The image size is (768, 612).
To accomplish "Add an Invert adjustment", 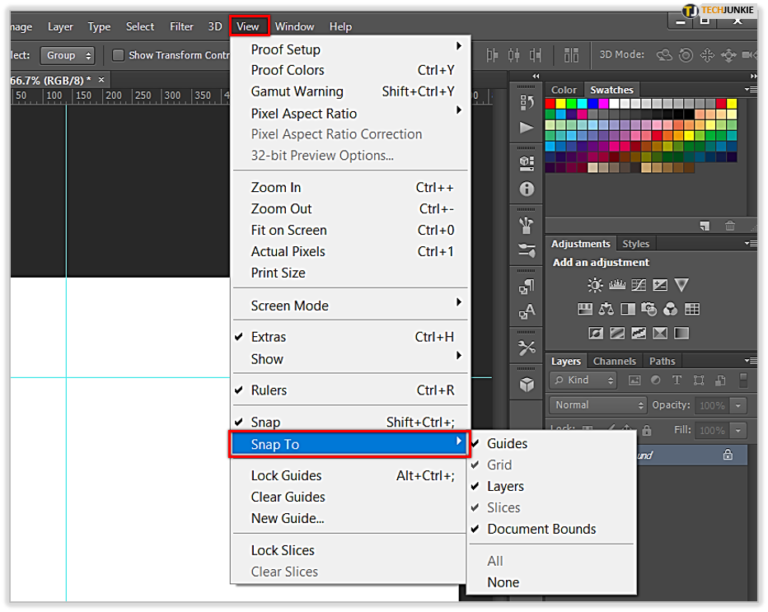I will pos(596,333).
